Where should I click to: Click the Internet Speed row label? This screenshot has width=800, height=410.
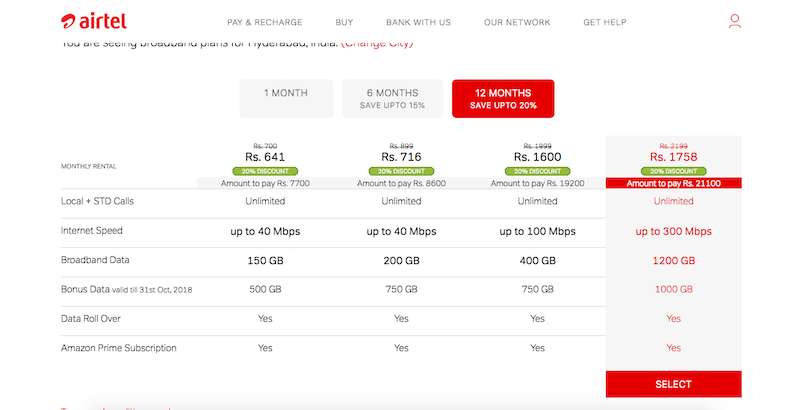[92, 230]
